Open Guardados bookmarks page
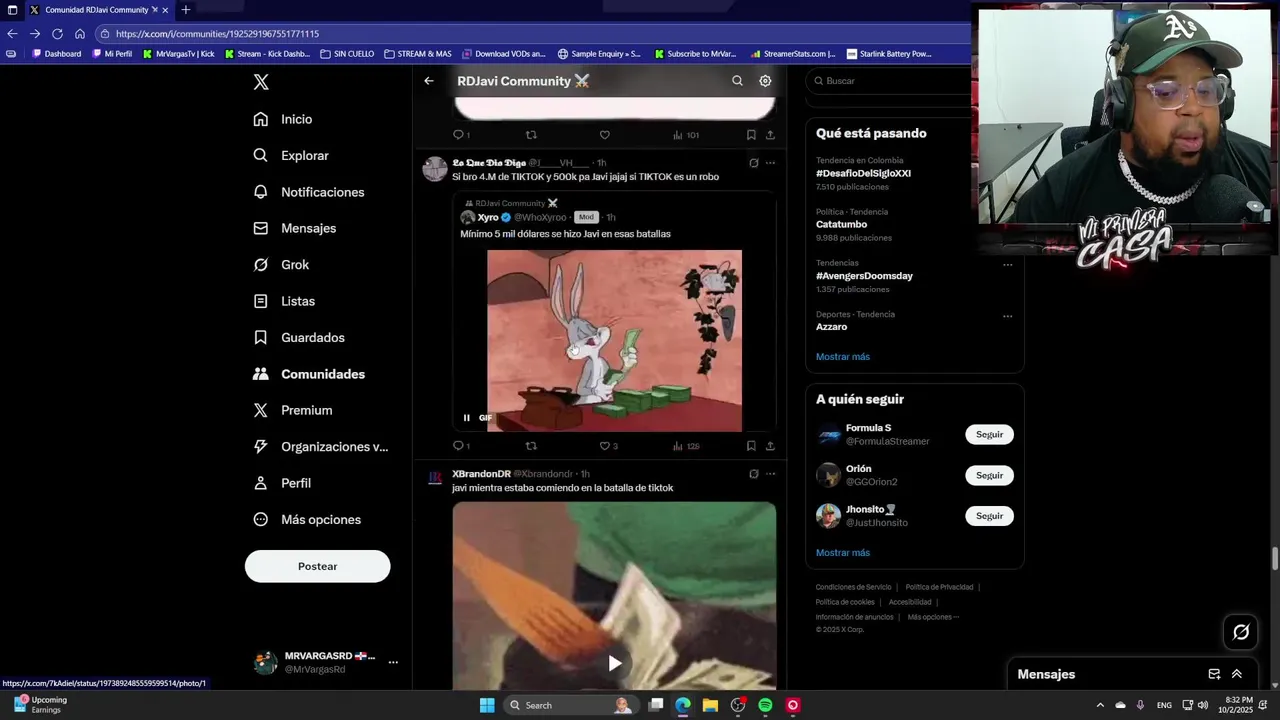 299,338
